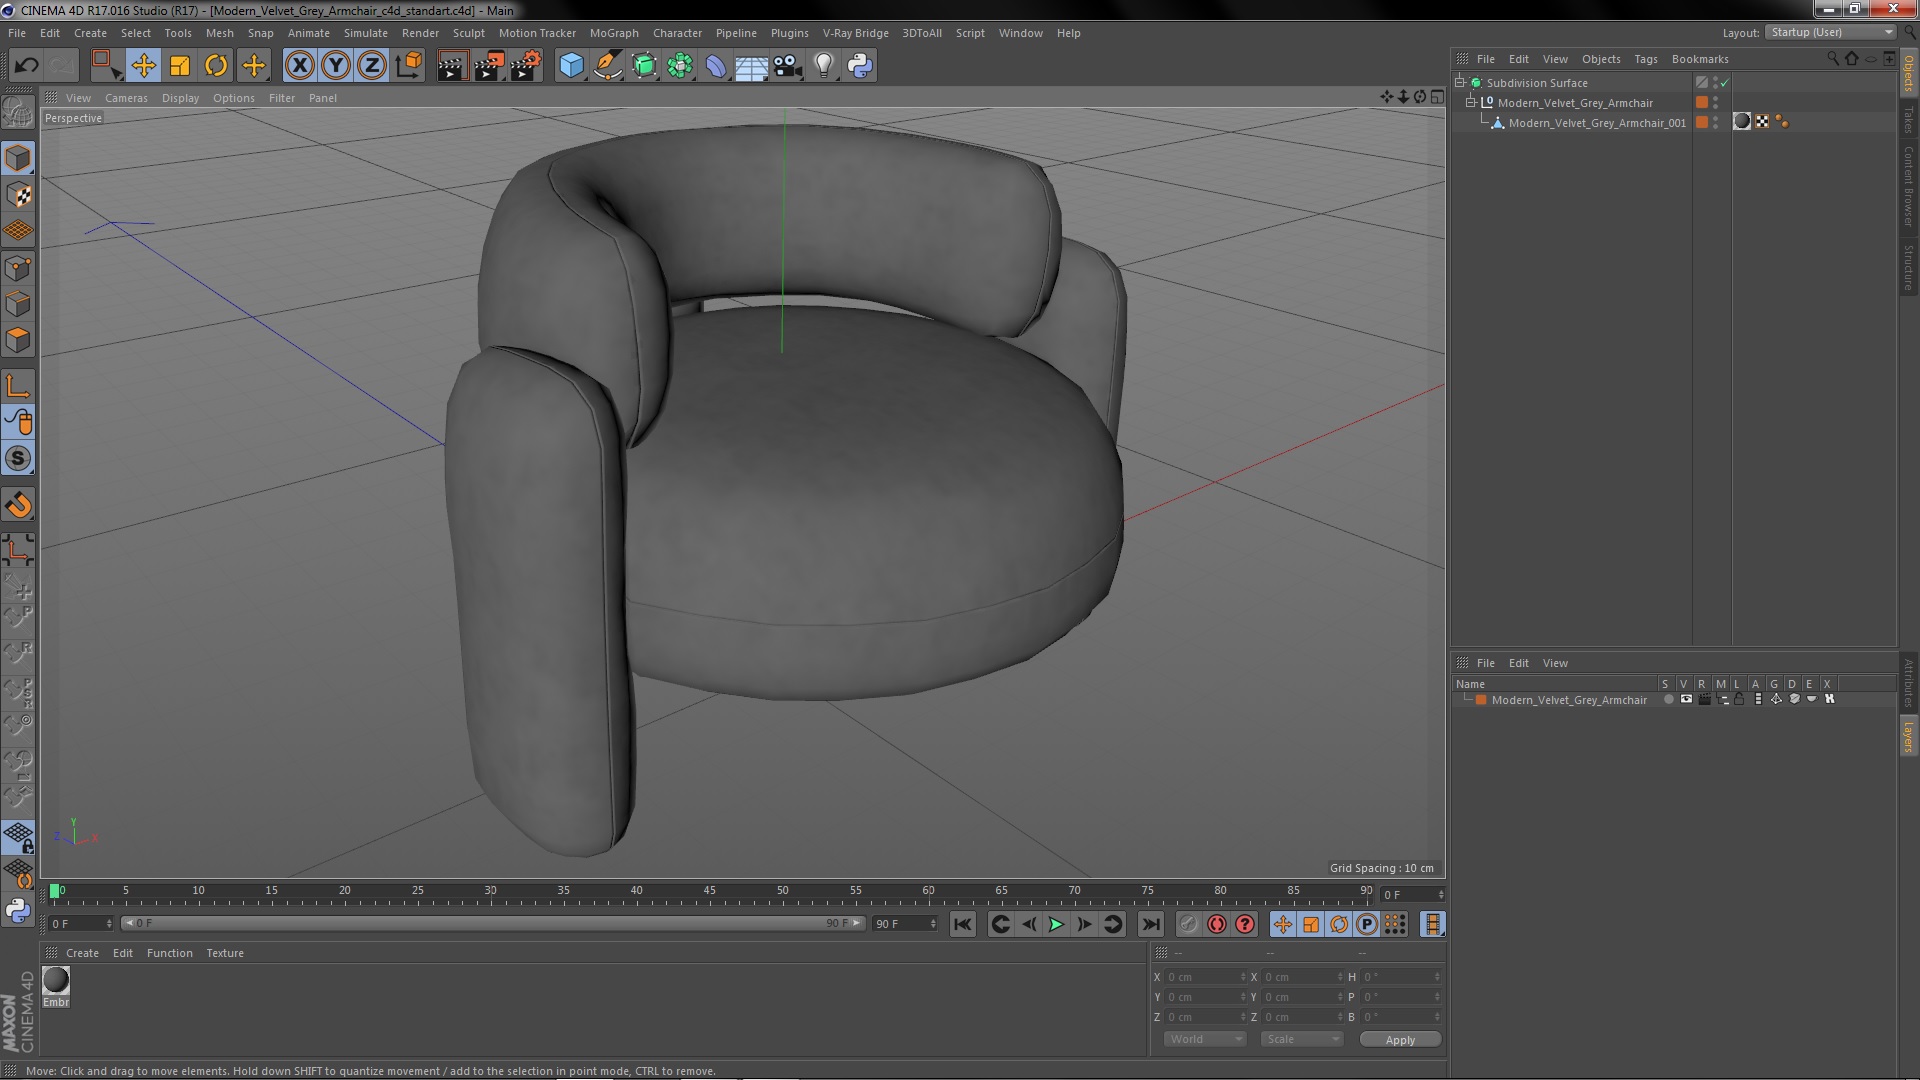Viewport: 1920px width, 1080px height.
Task: Open the viewport Cameras menu
Action: click(x=126, y=98)
